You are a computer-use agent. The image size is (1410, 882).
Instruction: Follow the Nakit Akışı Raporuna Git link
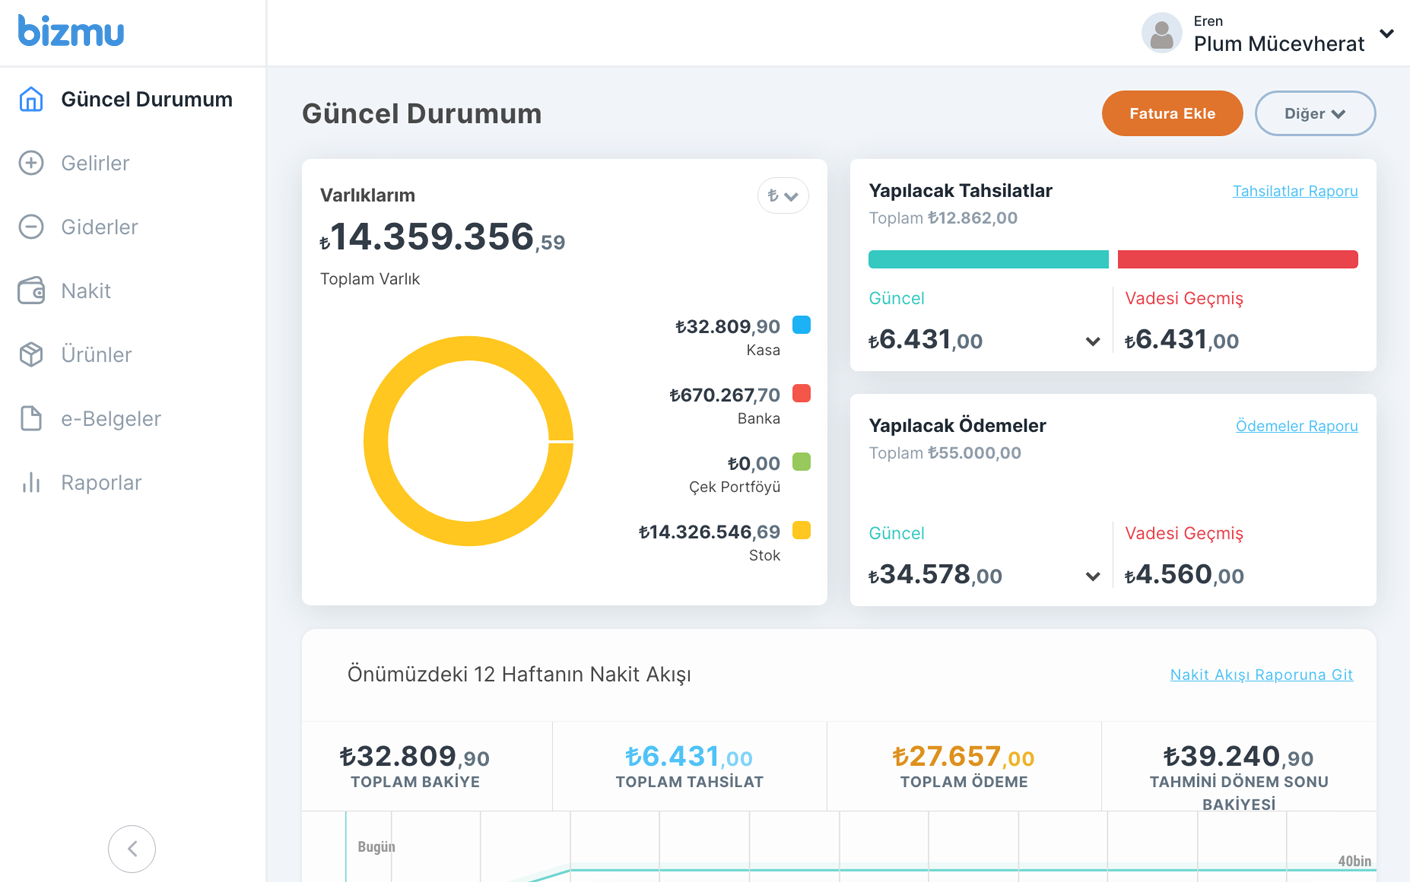(x=1261, y=675)
